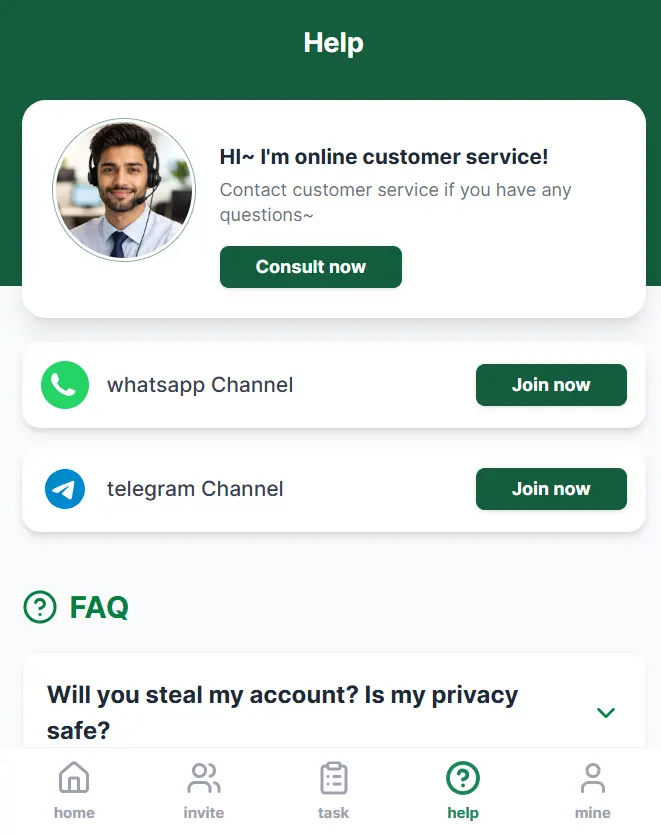The image size is (661, 834).
Task: Select the customer service agent avatar
Action: 124,190
